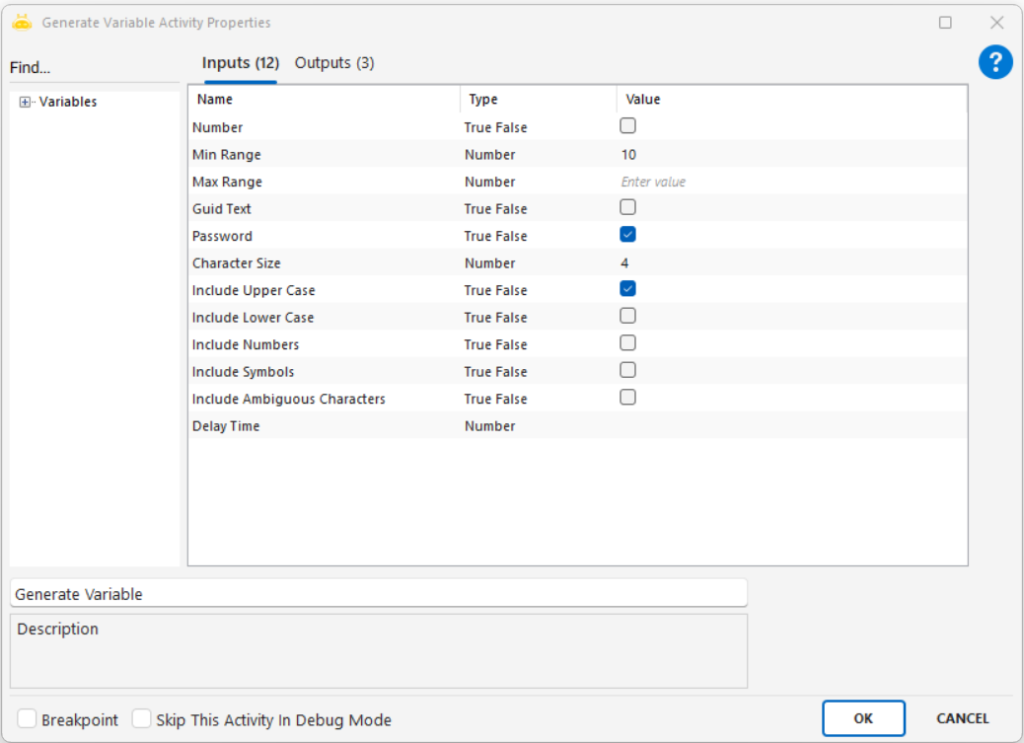Uncheck the Password checkbox

(628, 235)
